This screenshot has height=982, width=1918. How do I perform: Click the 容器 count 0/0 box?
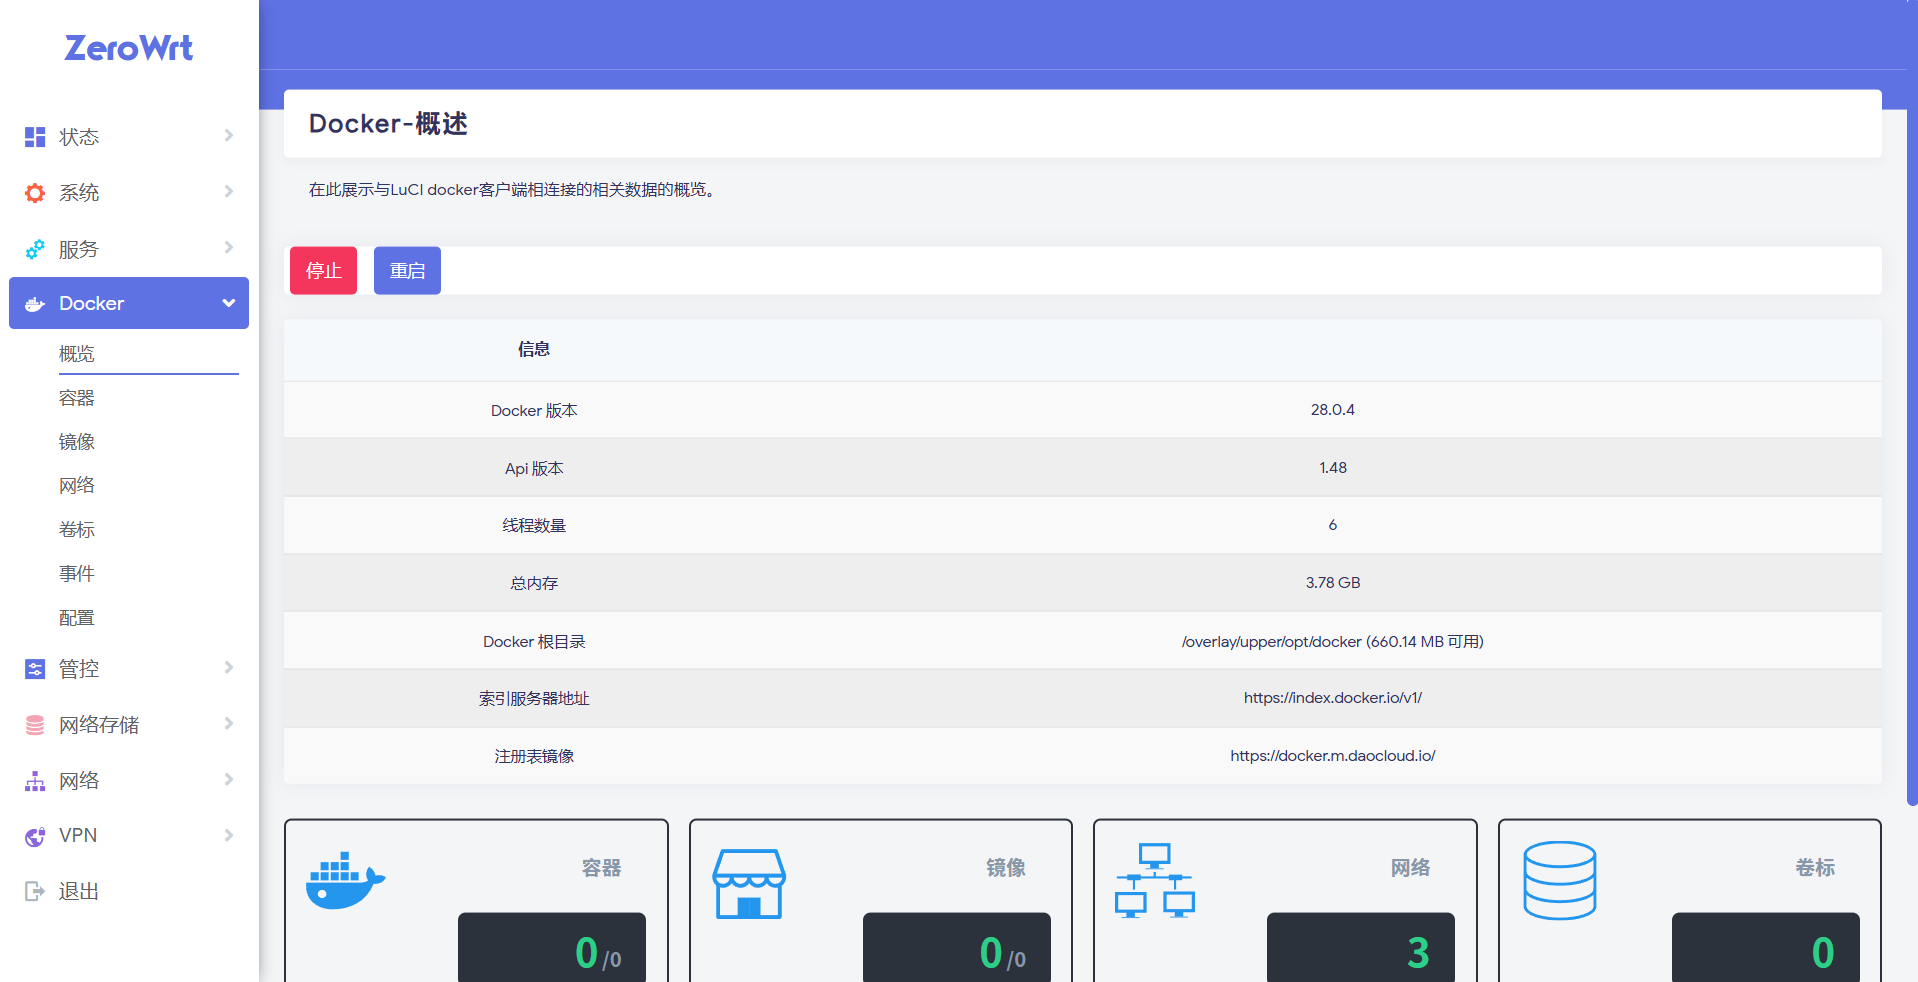click(552, 947)
